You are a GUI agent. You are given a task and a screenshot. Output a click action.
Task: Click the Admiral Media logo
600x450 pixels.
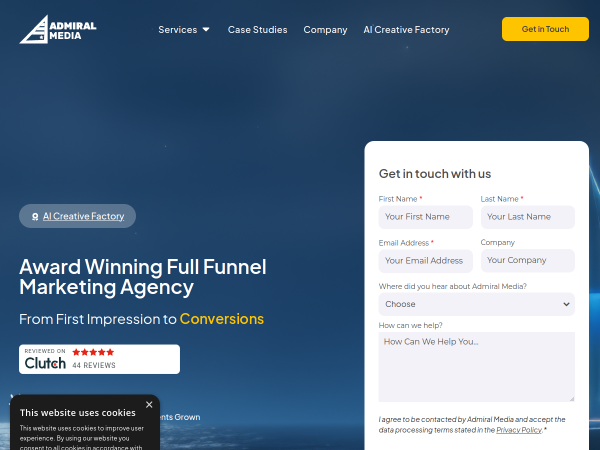(x=58, y=29)
